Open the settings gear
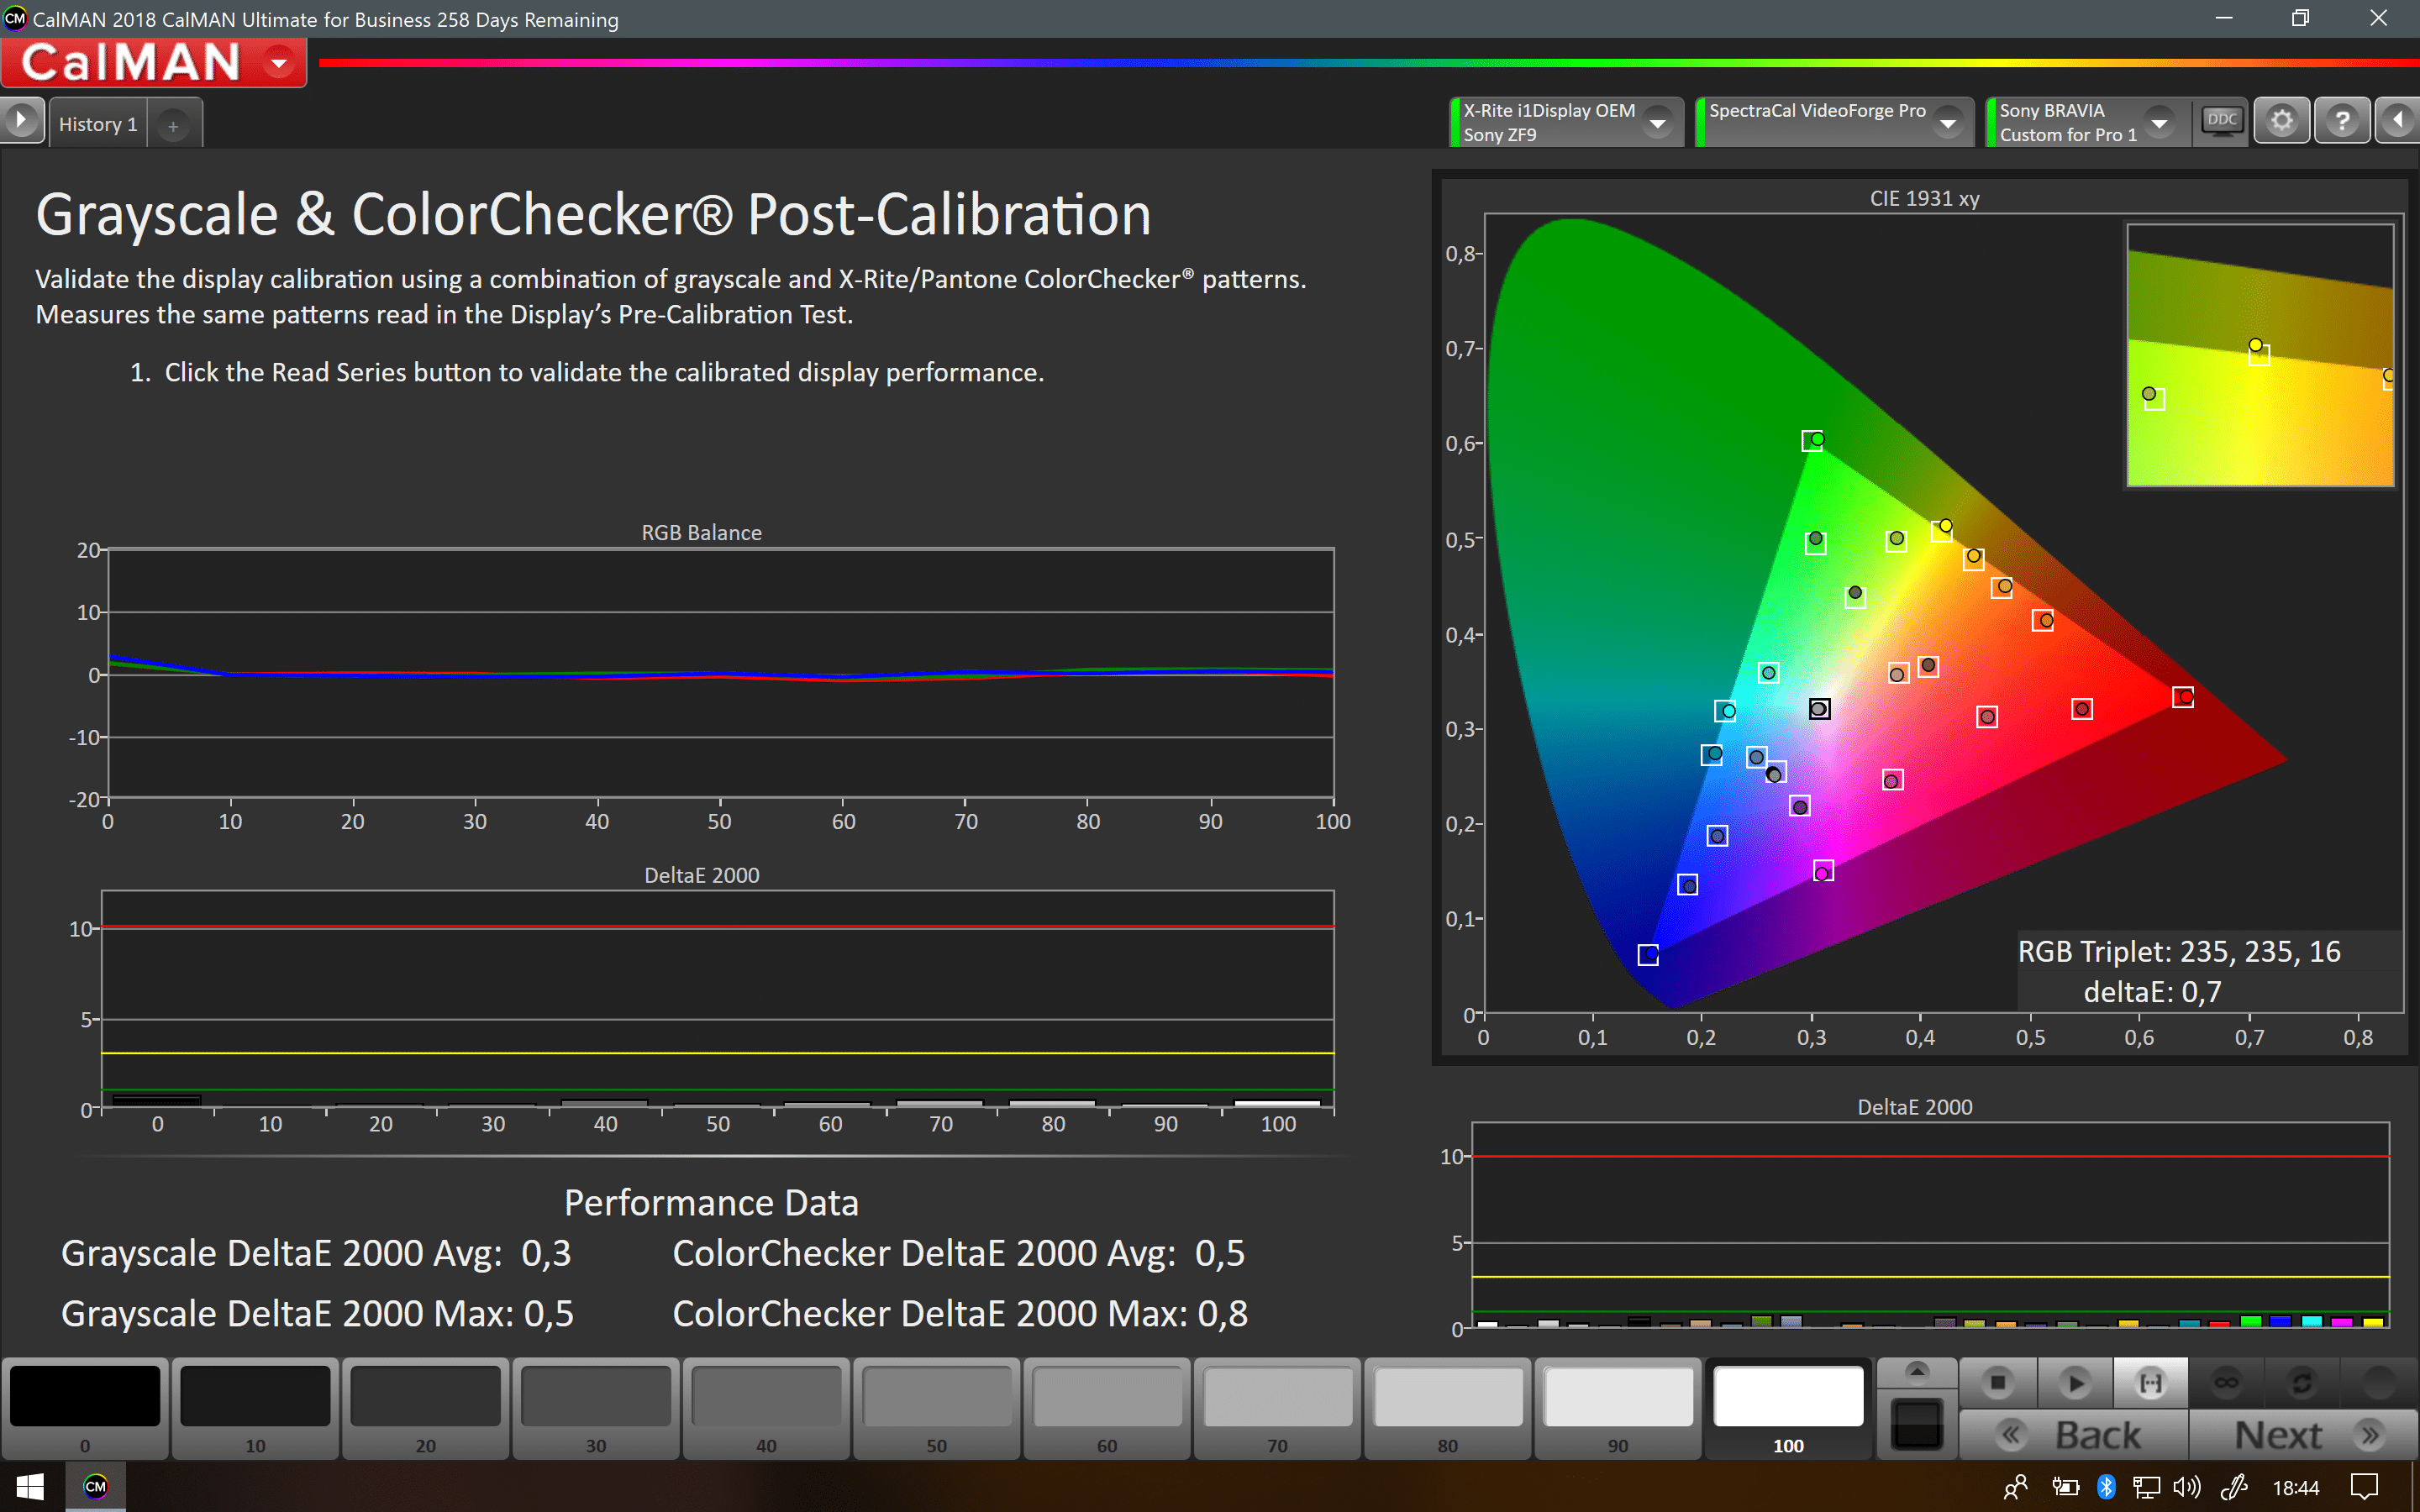This screenshot has height=1512, width=2420. (2282, 122)
